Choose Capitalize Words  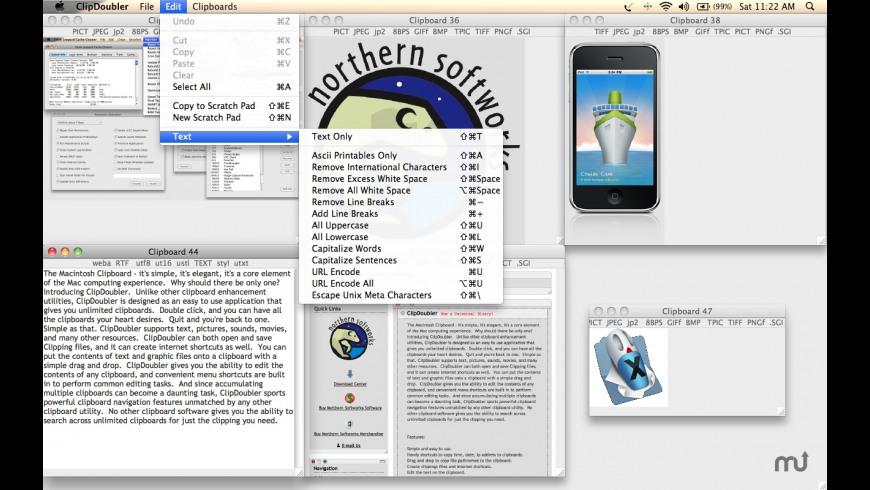[x=401, y=249]
